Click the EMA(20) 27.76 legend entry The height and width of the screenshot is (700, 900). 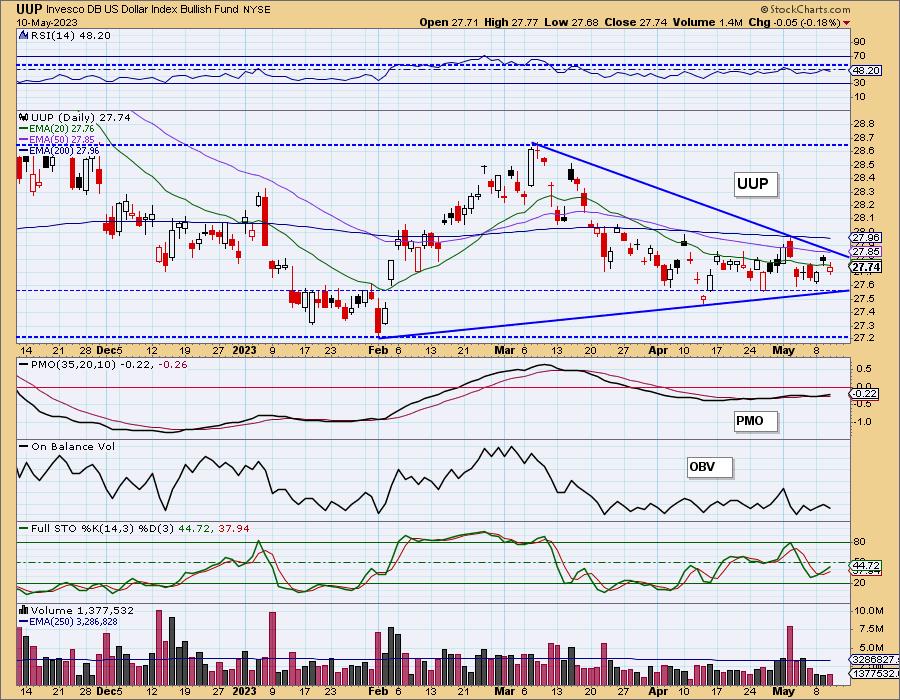click(55, 129)
